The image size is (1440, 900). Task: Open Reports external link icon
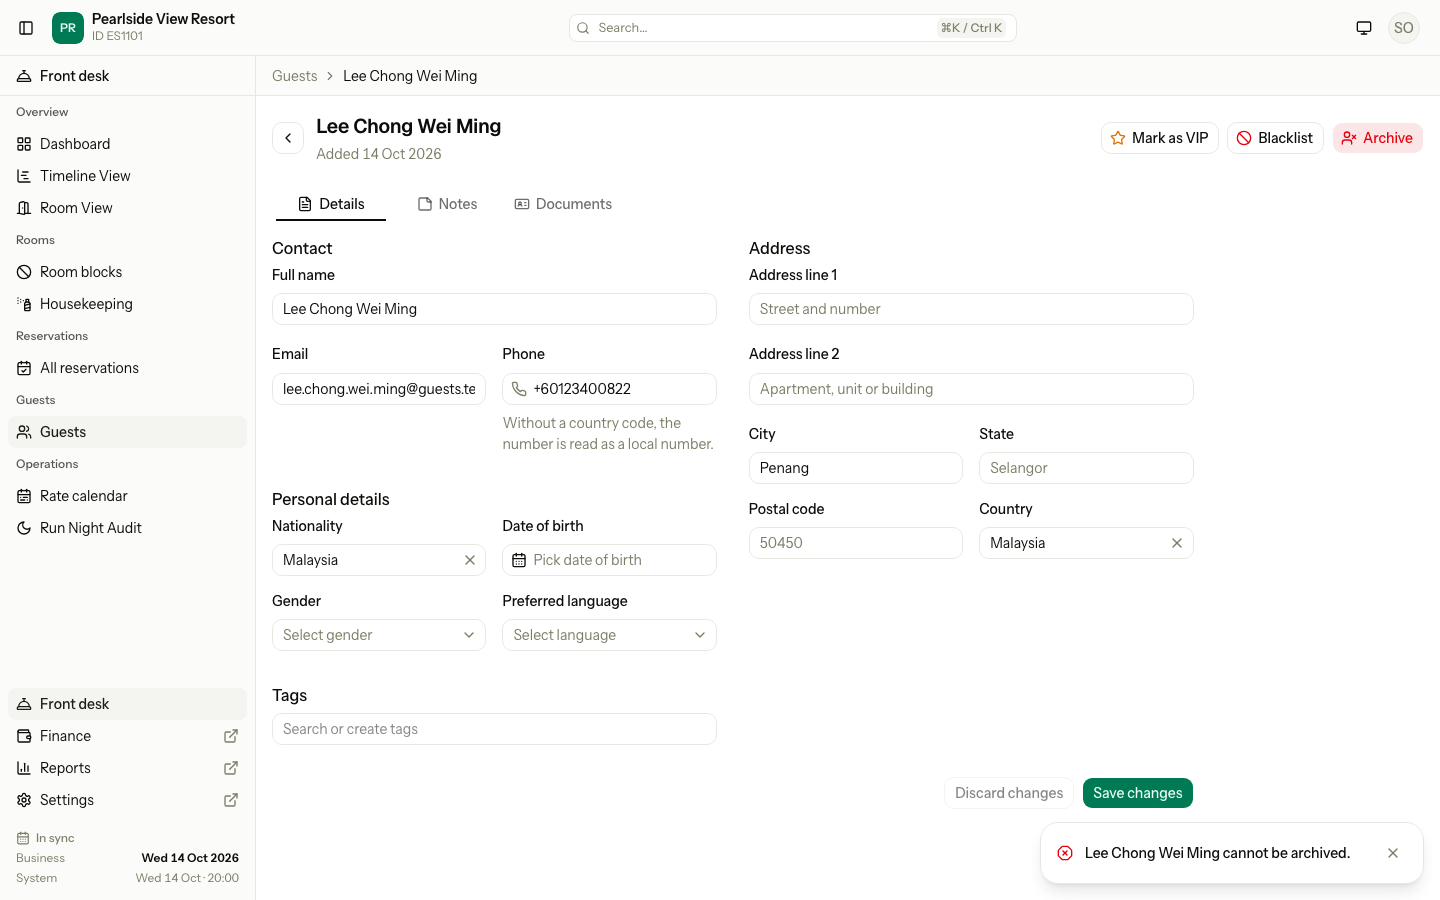231,768
